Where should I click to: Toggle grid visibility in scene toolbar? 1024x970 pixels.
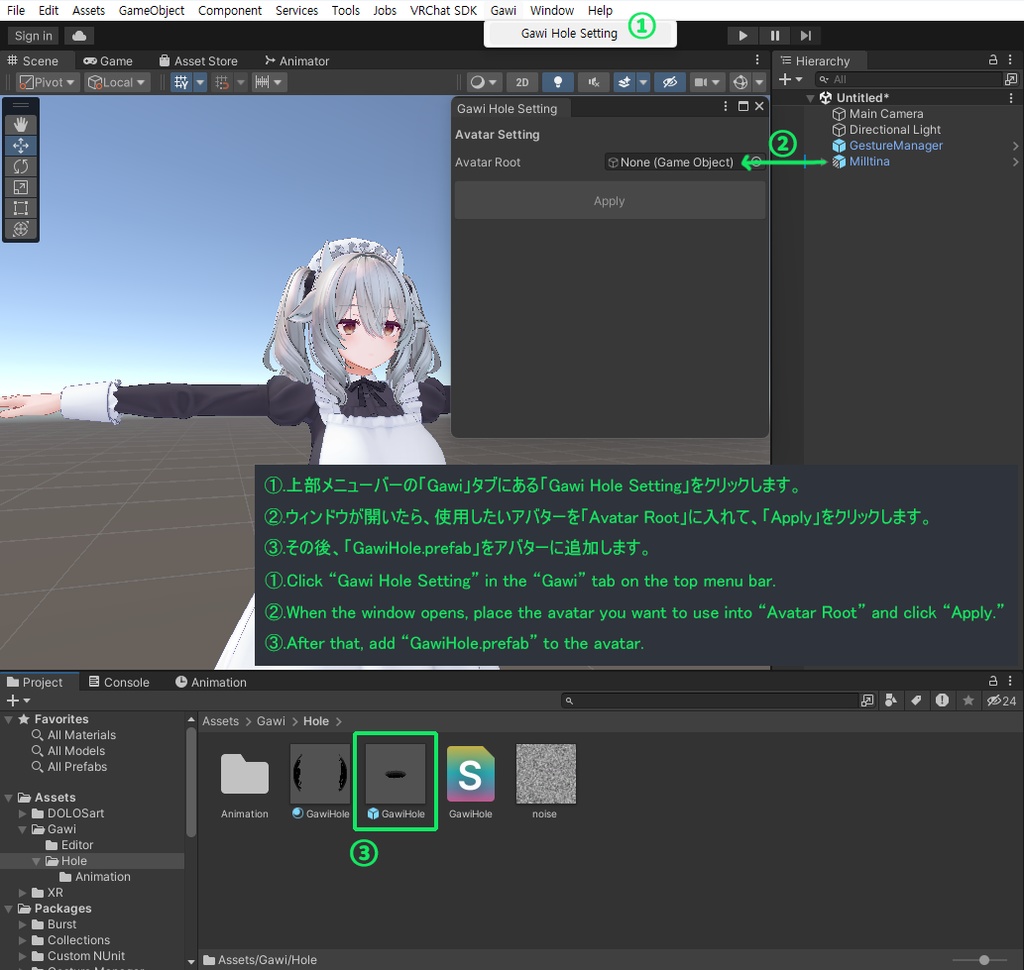[x=182, y=82]
